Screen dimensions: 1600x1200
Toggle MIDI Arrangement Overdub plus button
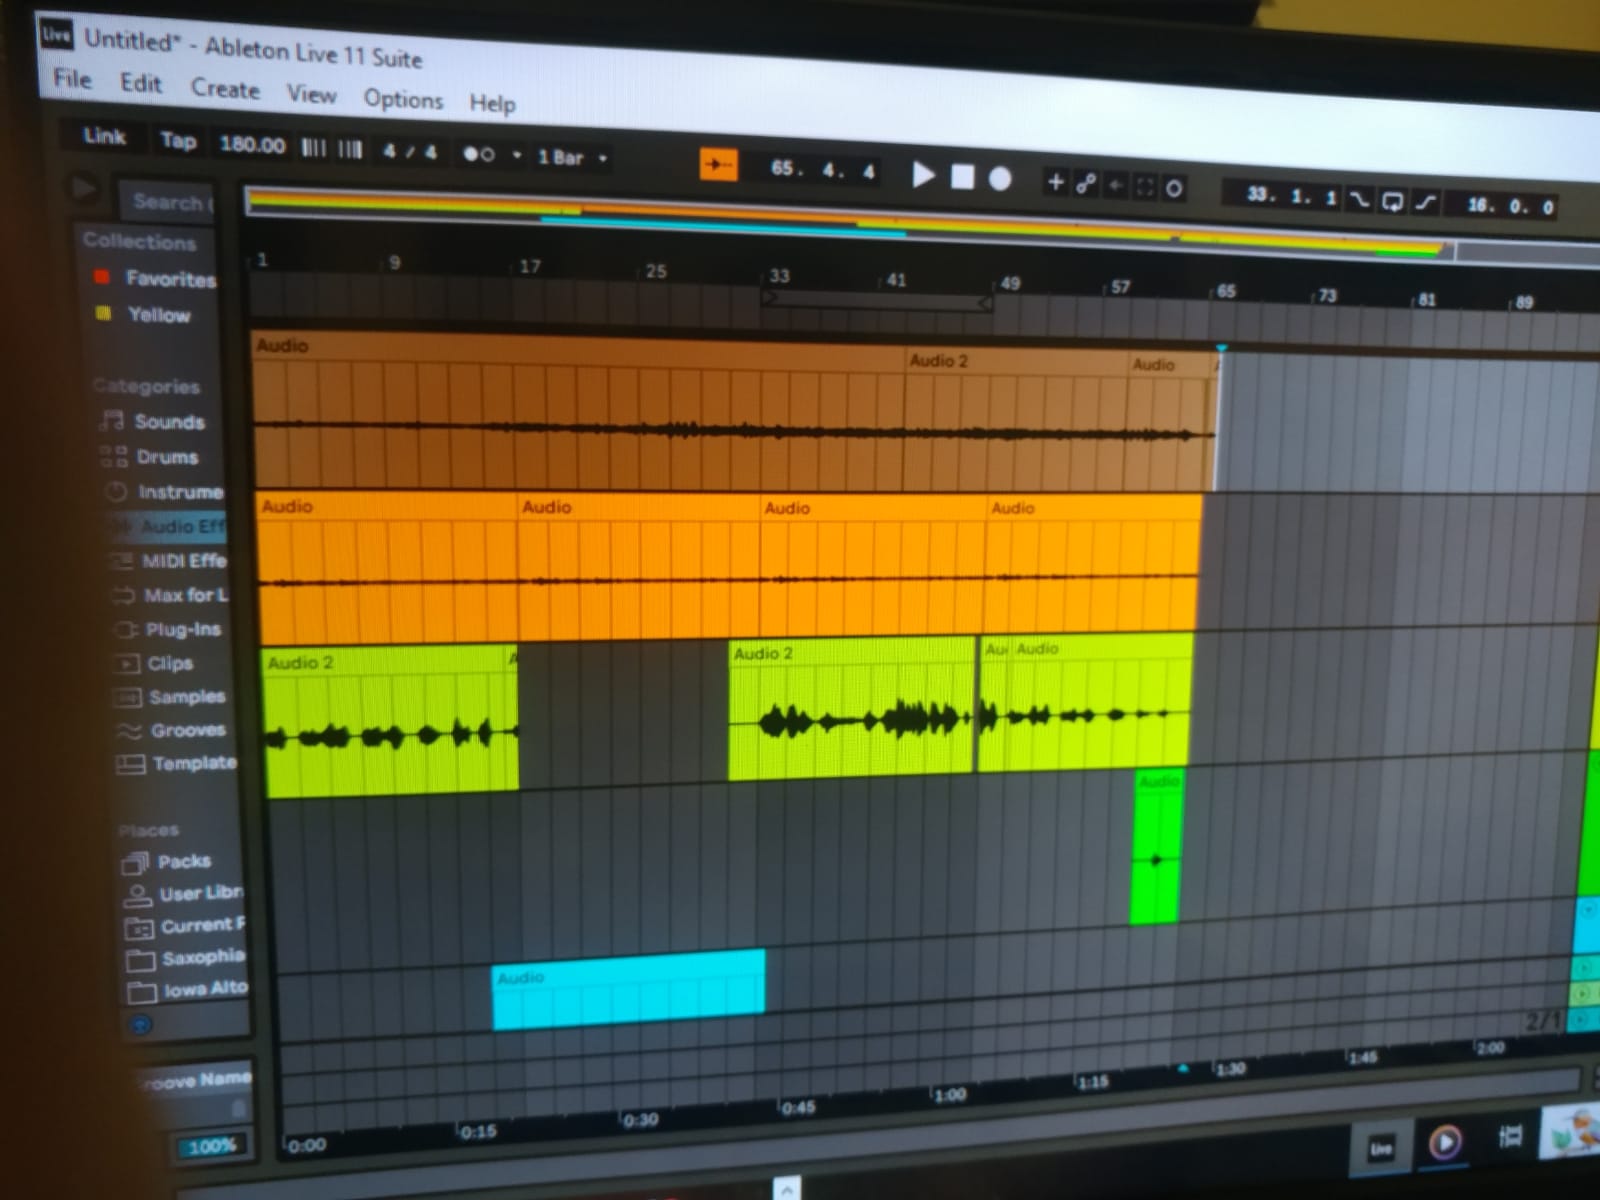[1055, 181]
